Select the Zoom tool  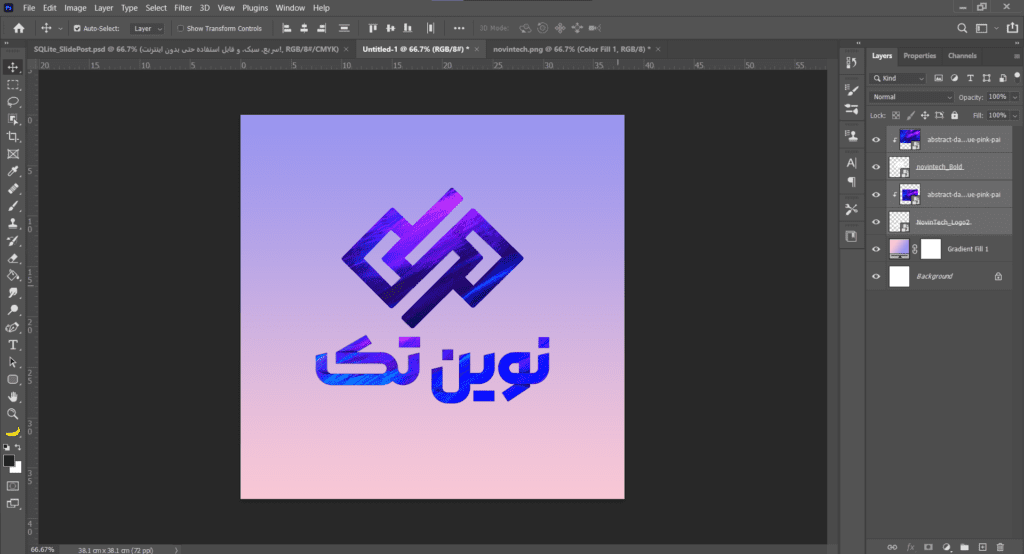pos(12,414)
